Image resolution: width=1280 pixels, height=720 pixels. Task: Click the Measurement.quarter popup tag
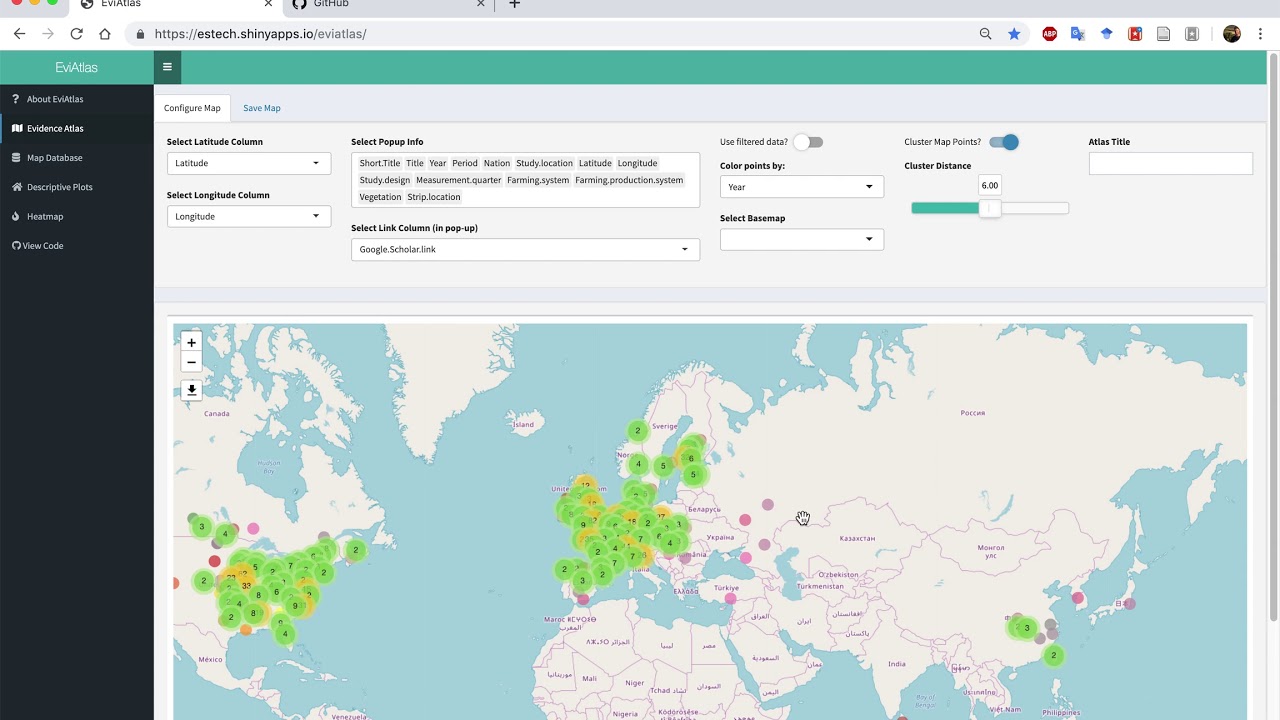pyautogui.click(x=459, y=180)
